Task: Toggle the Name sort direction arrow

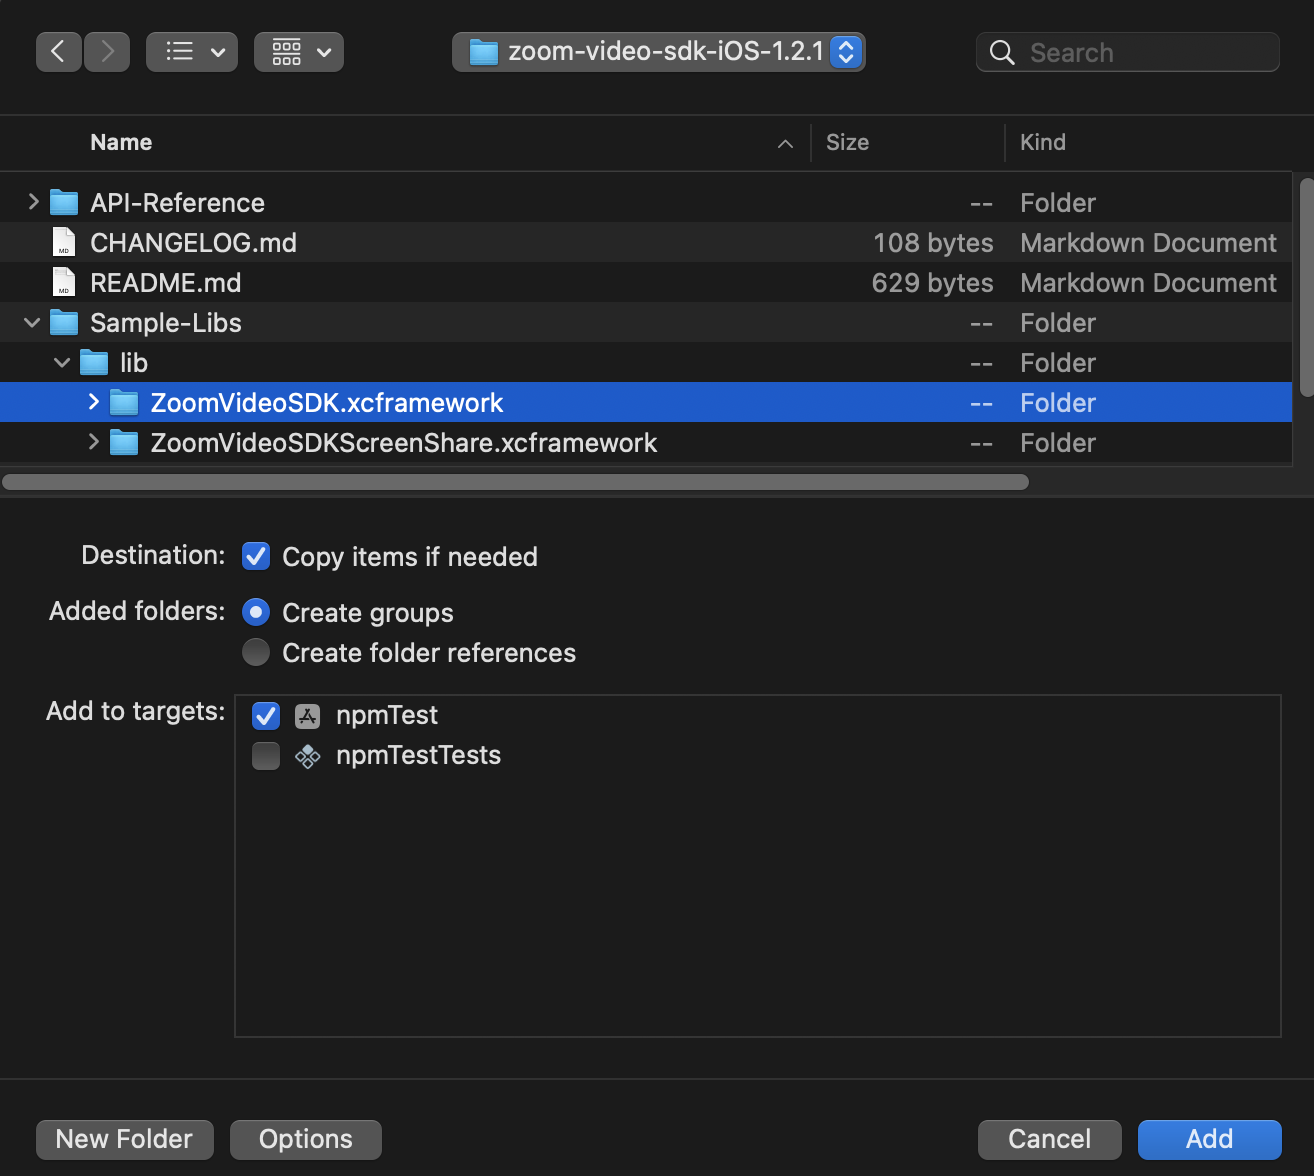Action: 786,144
